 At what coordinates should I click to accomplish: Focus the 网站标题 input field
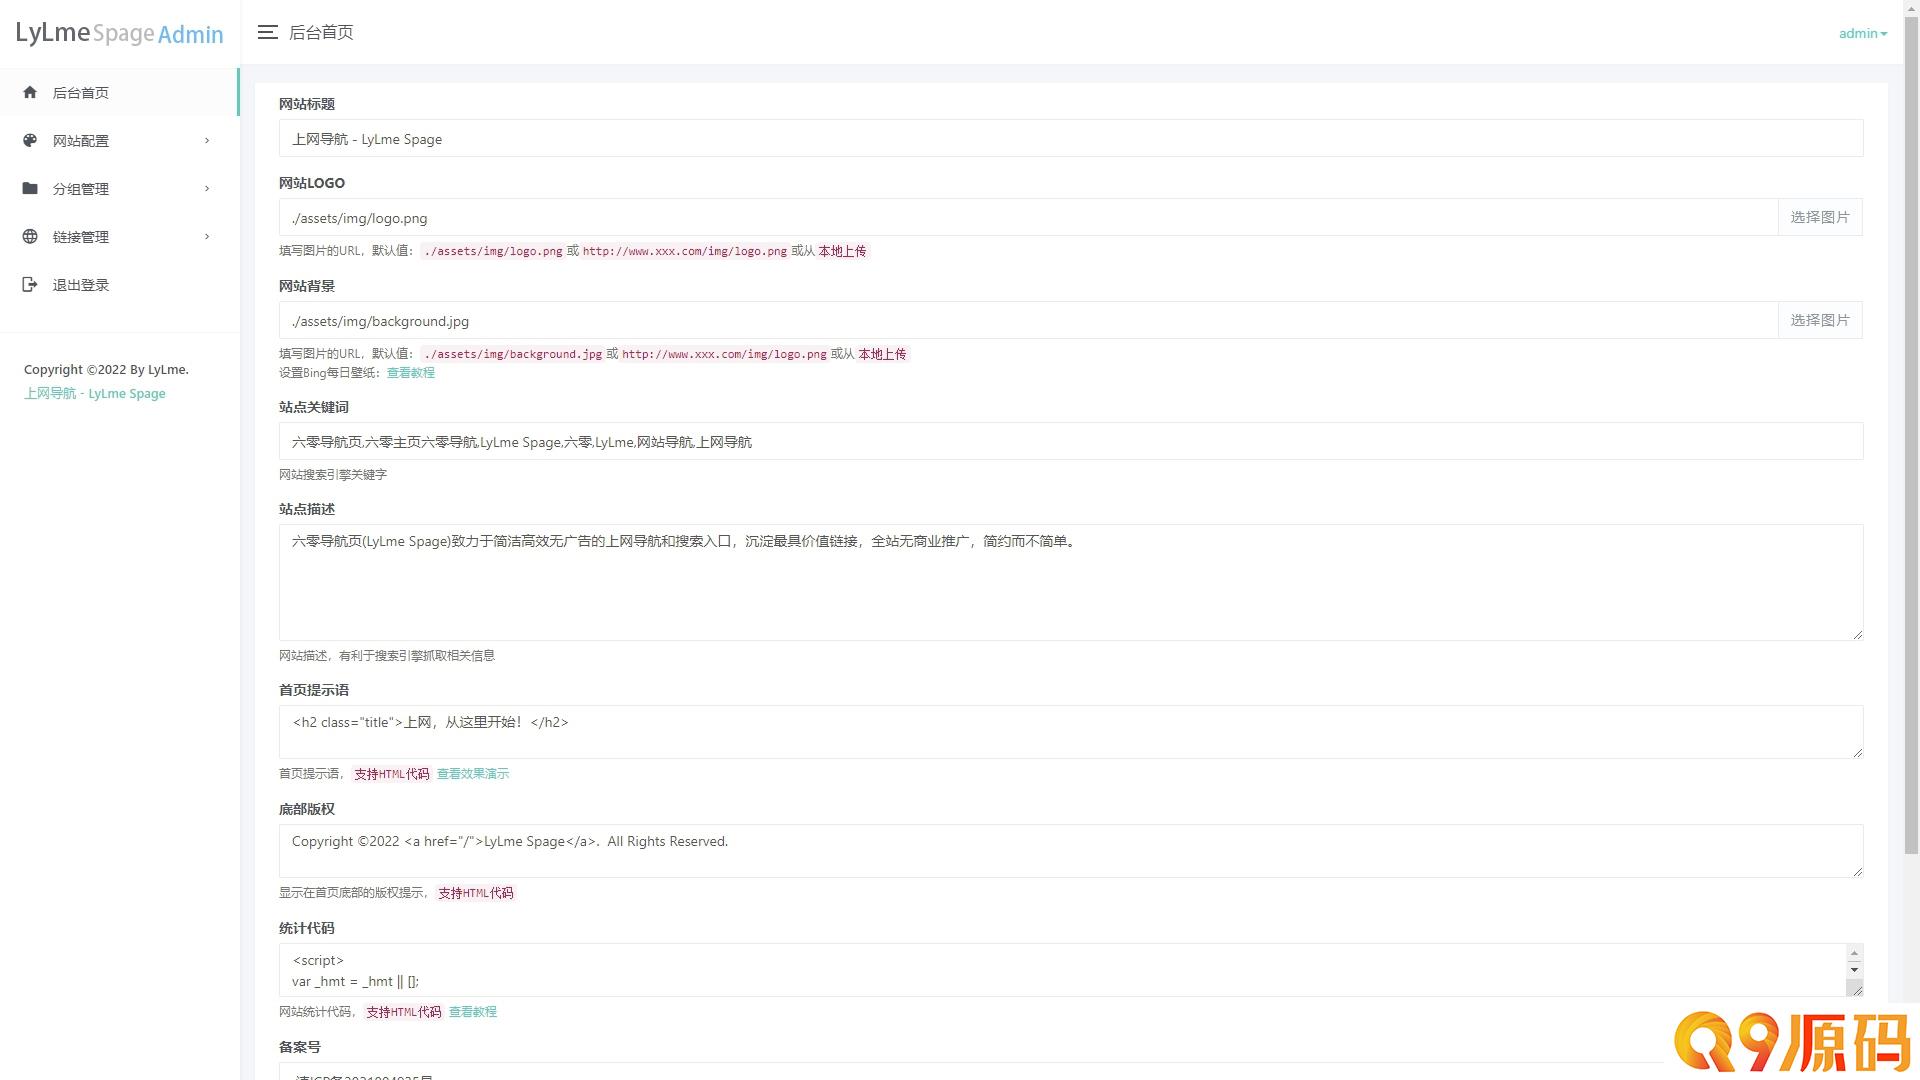tap(1071, 138)
